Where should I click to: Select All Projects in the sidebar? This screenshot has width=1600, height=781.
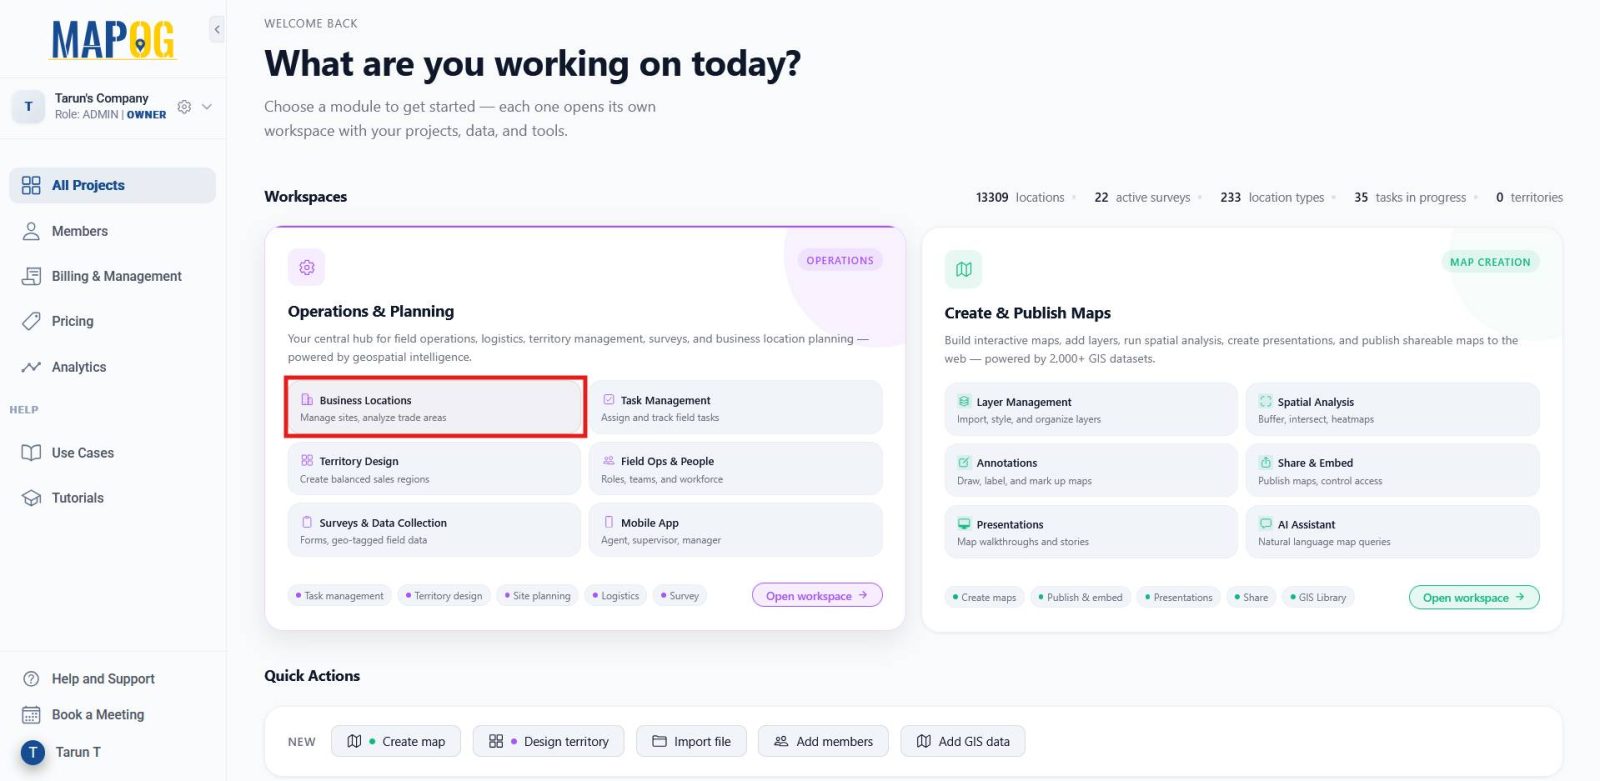click(112, 185)
